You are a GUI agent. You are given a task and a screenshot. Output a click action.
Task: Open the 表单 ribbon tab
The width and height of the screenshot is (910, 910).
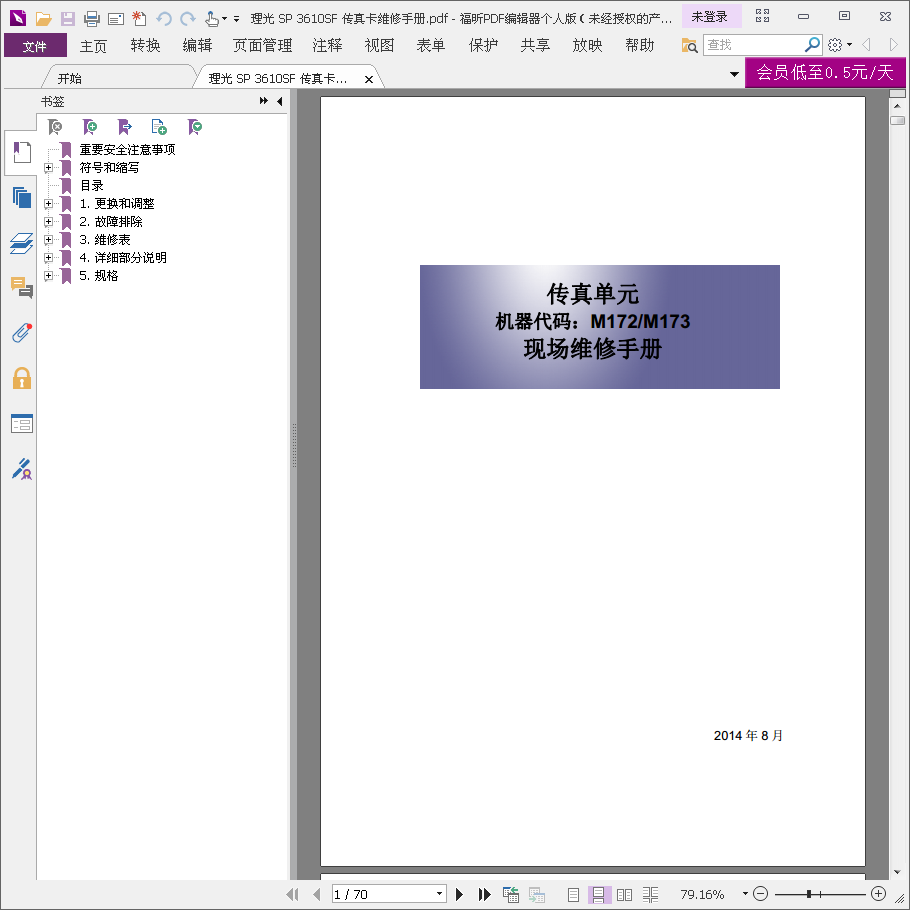pyautogui.click(x=431, y=45)
